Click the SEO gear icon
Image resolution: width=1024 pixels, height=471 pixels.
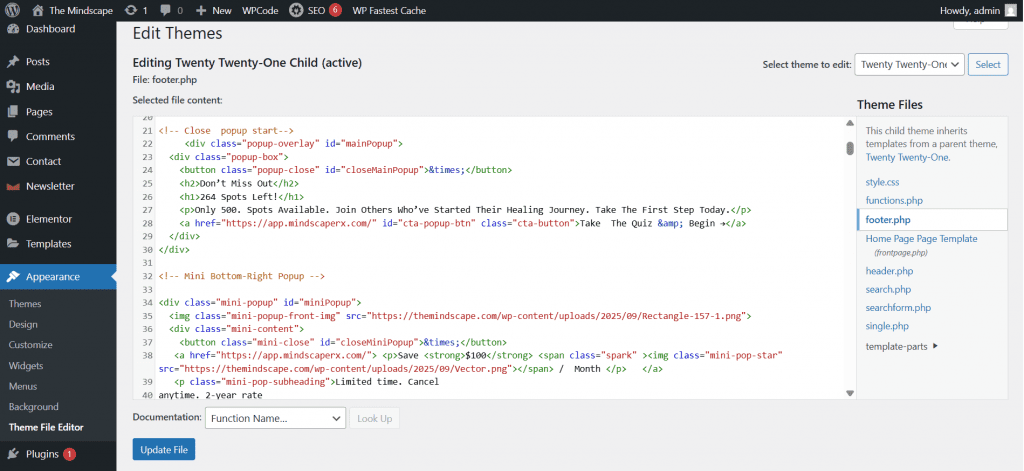297,10
